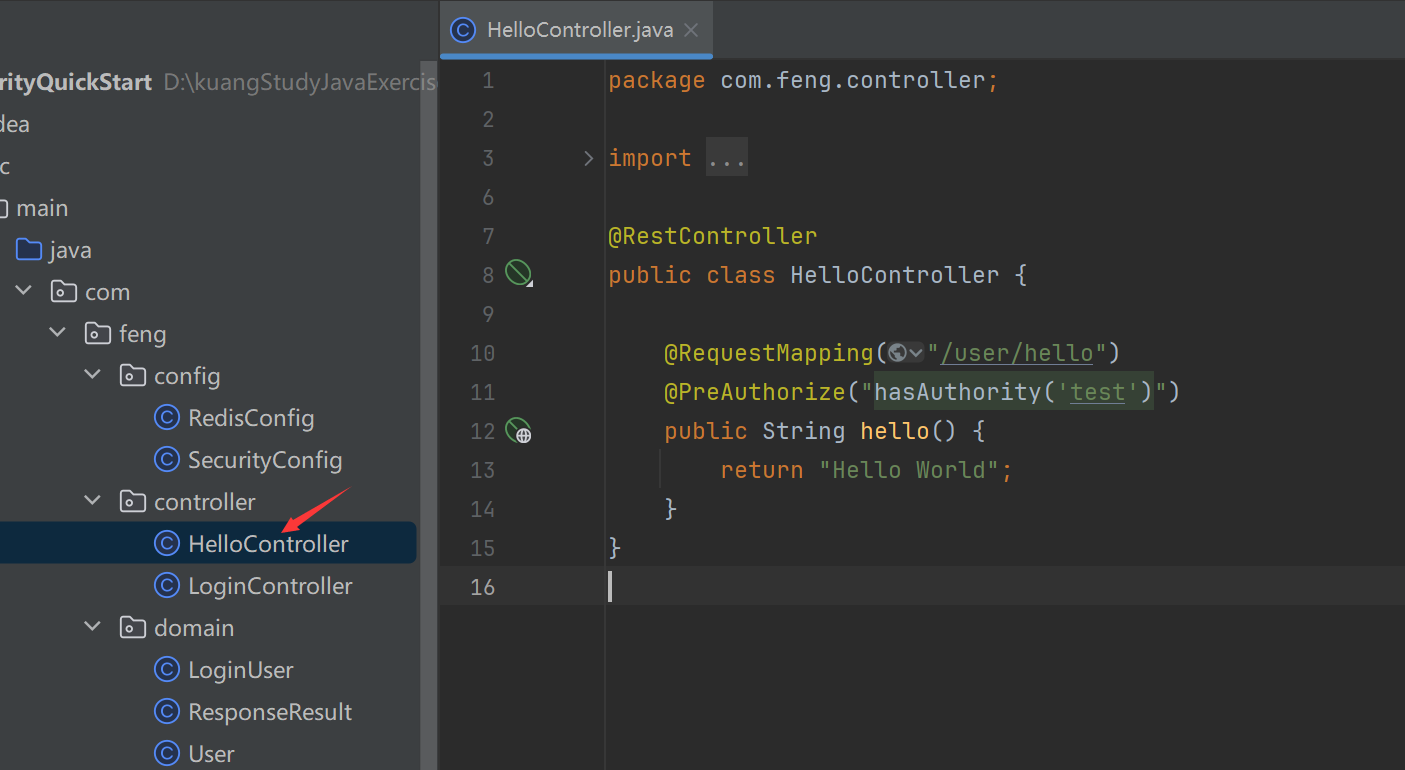This screenshot has height=770, width=1405.
Task: Click the com package icon
Action: 64,292
